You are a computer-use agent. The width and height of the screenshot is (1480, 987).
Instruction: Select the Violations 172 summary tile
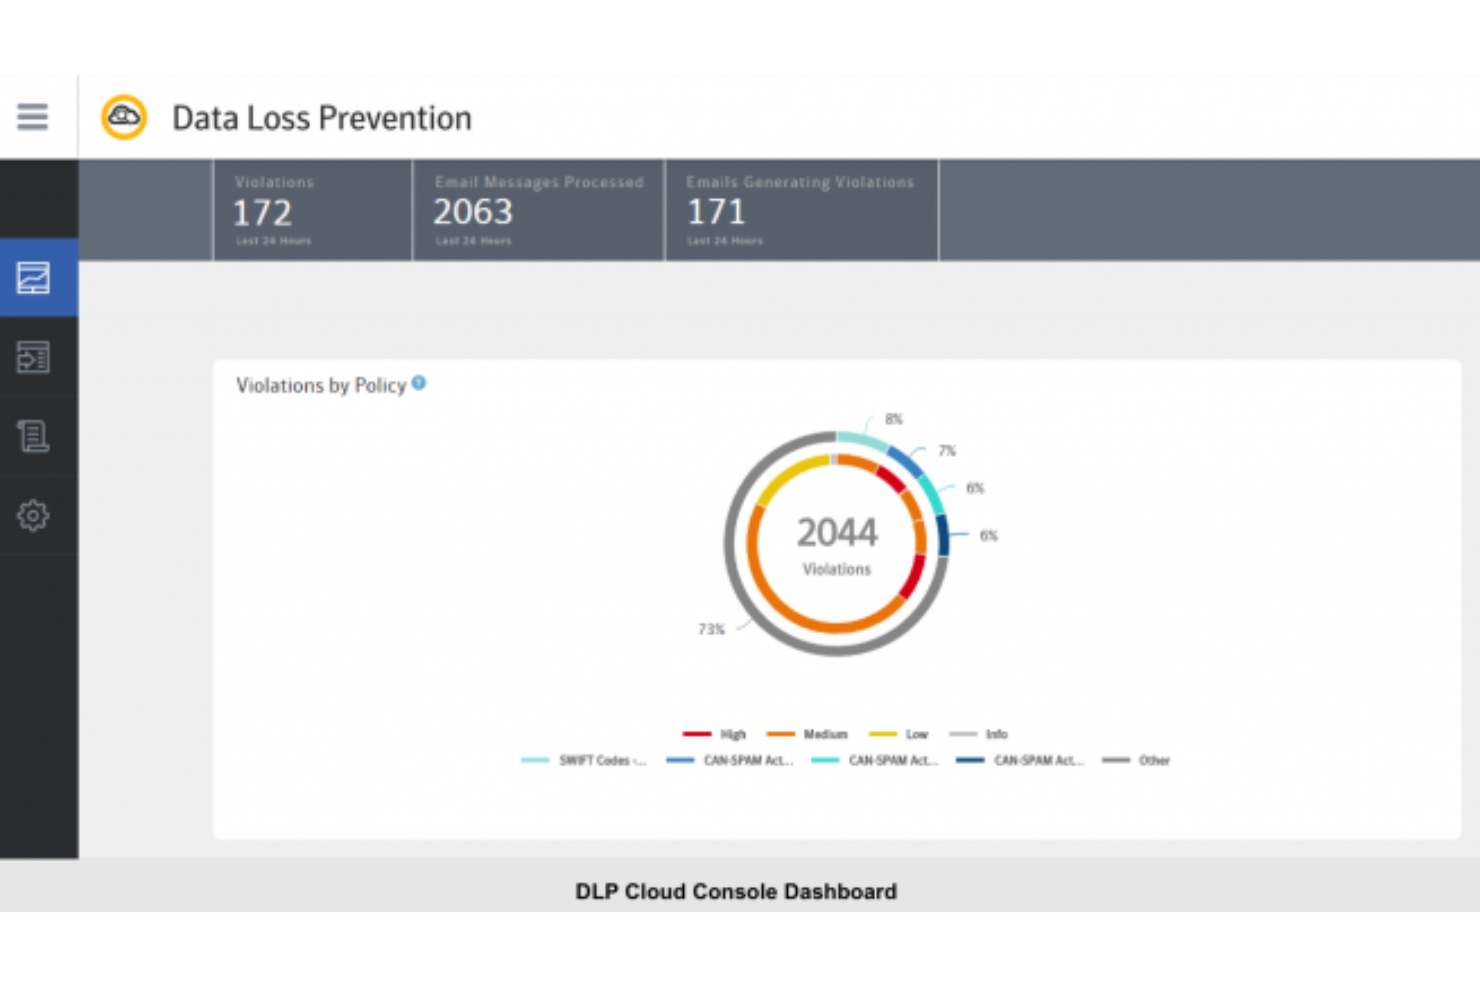click(x=311, y=210)
